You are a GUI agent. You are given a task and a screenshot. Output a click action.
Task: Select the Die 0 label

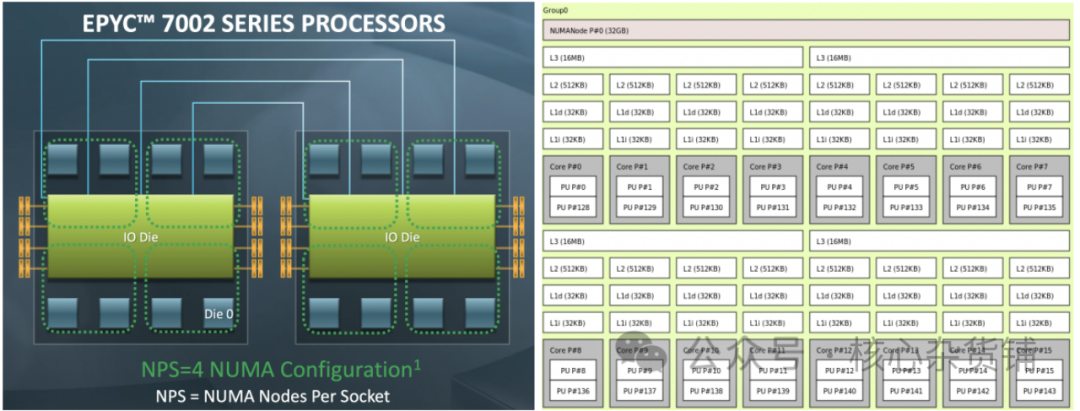(x=220, y=314)
